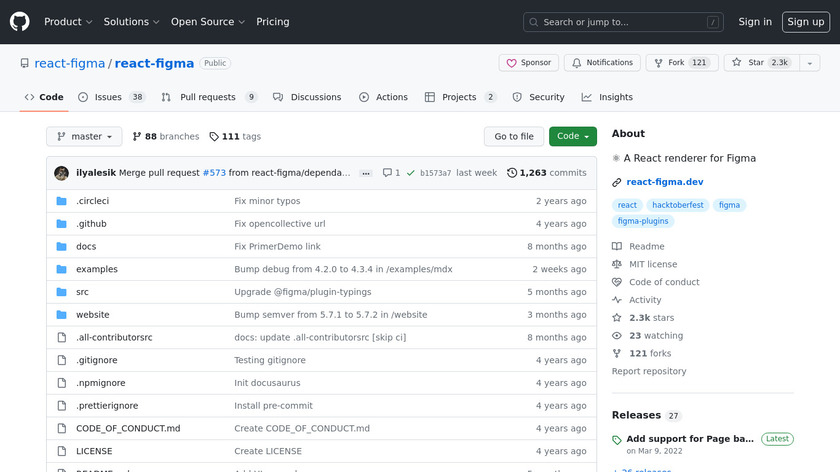840x472 pixels.
Task: Open the examples folder
Action: (97, 269)
